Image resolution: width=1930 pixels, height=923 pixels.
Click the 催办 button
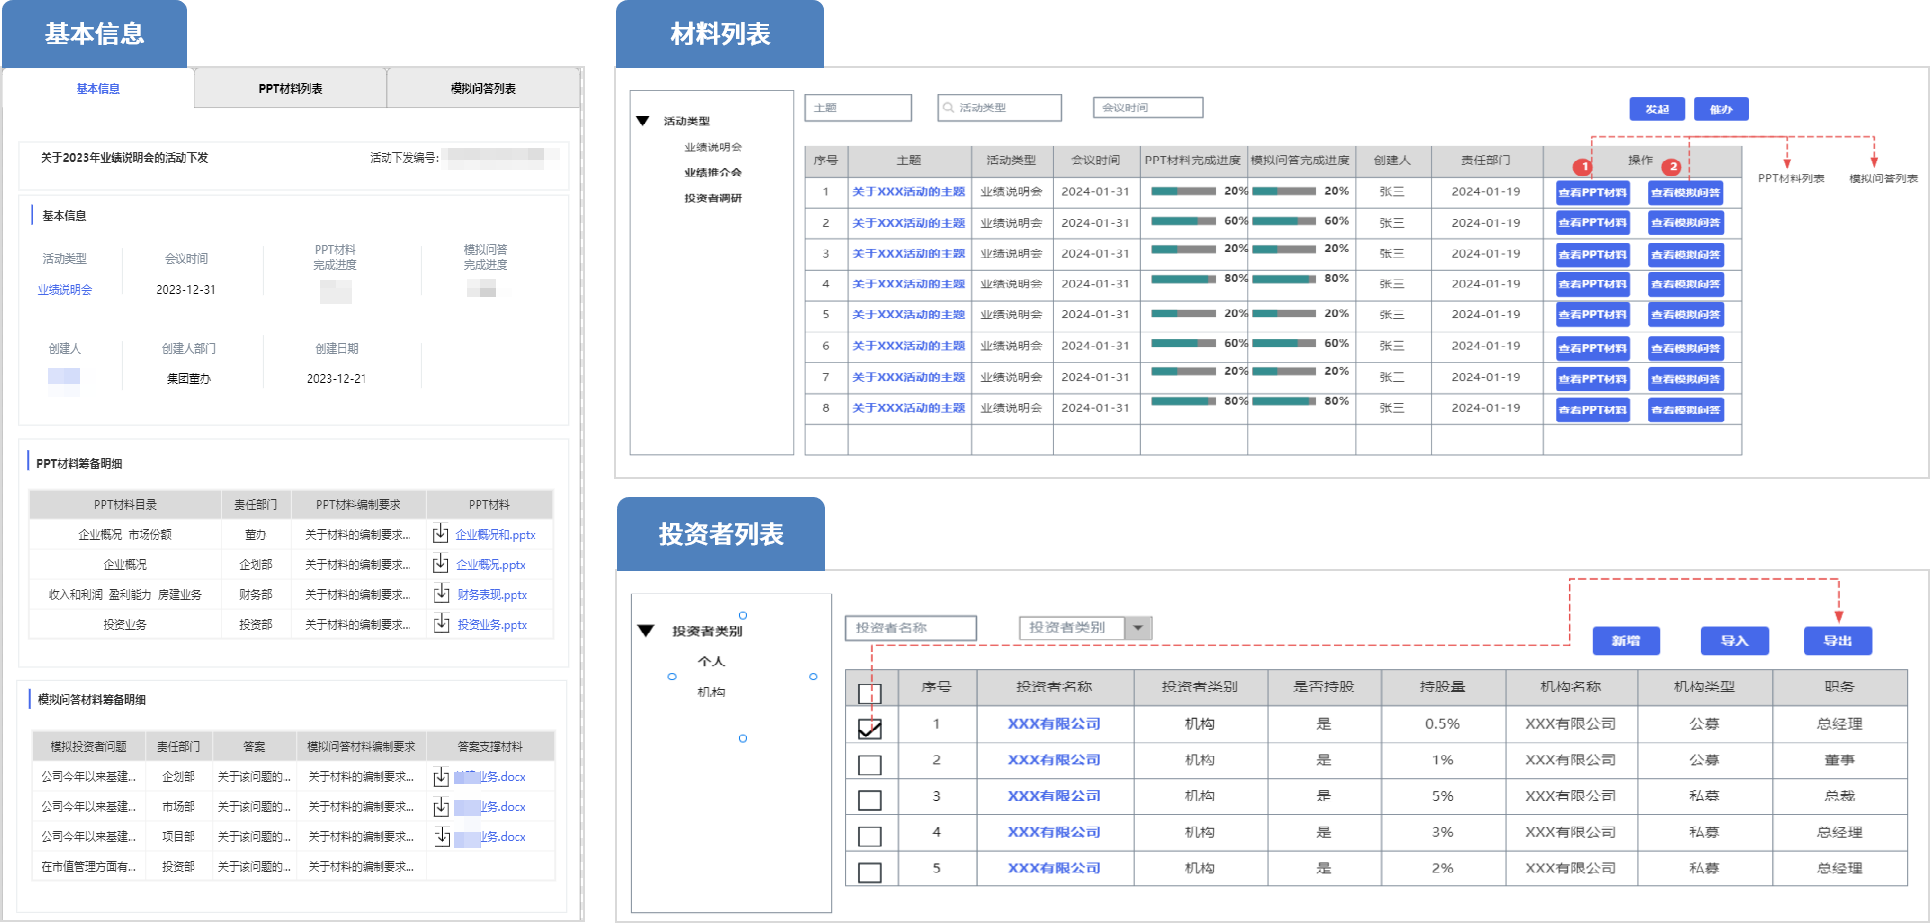tap(1721, 109)
